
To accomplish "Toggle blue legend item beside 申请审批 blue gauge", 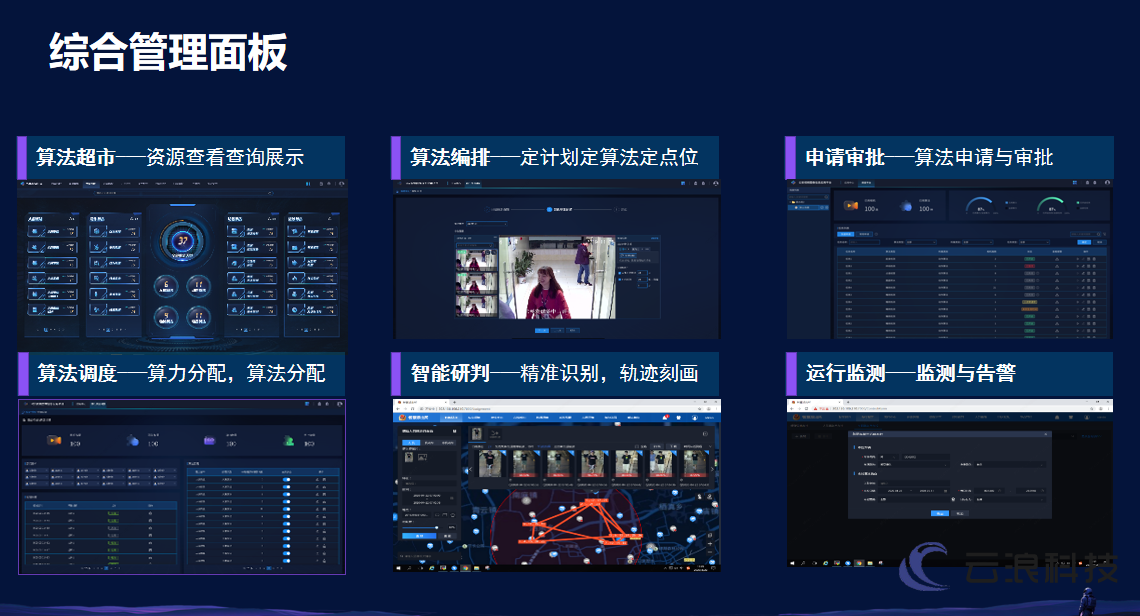I will [1011, 203].
